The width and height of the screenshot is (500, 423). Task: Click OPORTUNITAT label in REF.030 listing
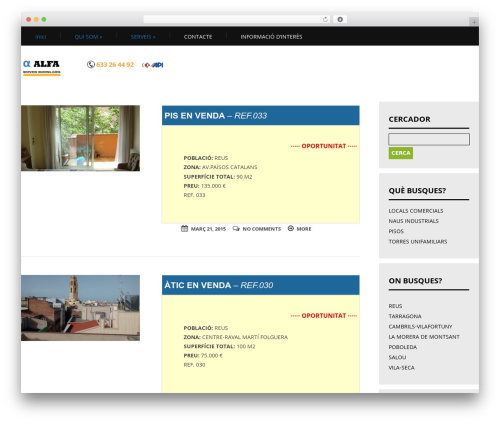point(324,316)
